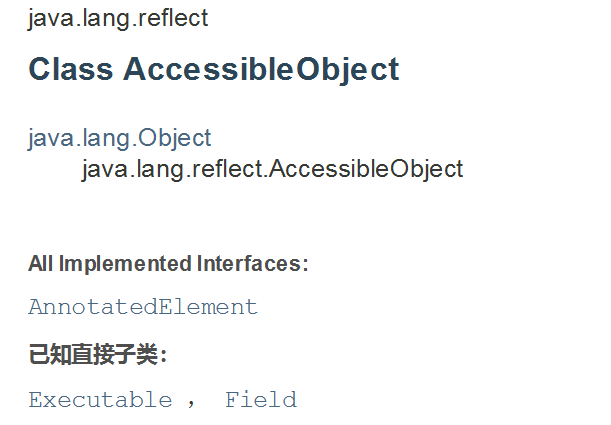
Task: Click the word Interfaces in the bold label
Action: tap(249, 264)
